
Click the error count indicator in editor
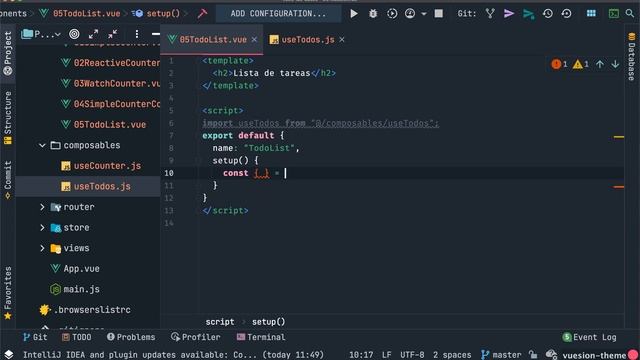pos(559,64)
